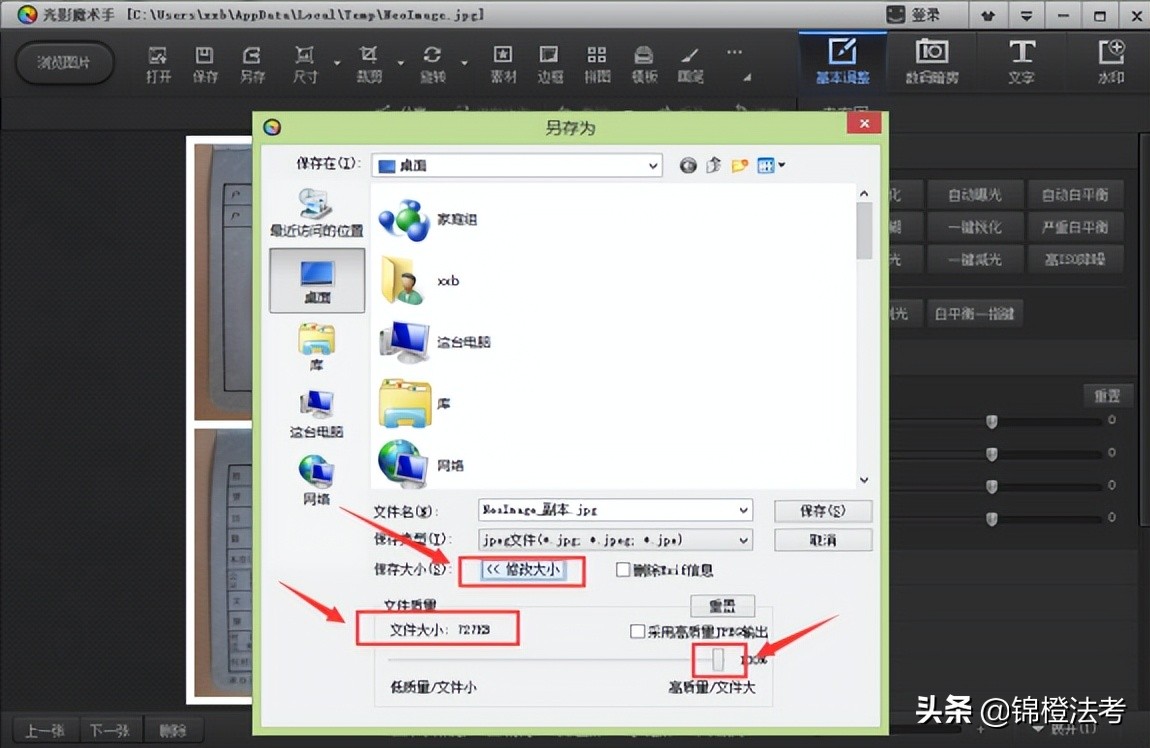Click the 拼图 (Collage) toolbar icon
Screen dimensions: 1150x748
597,60
